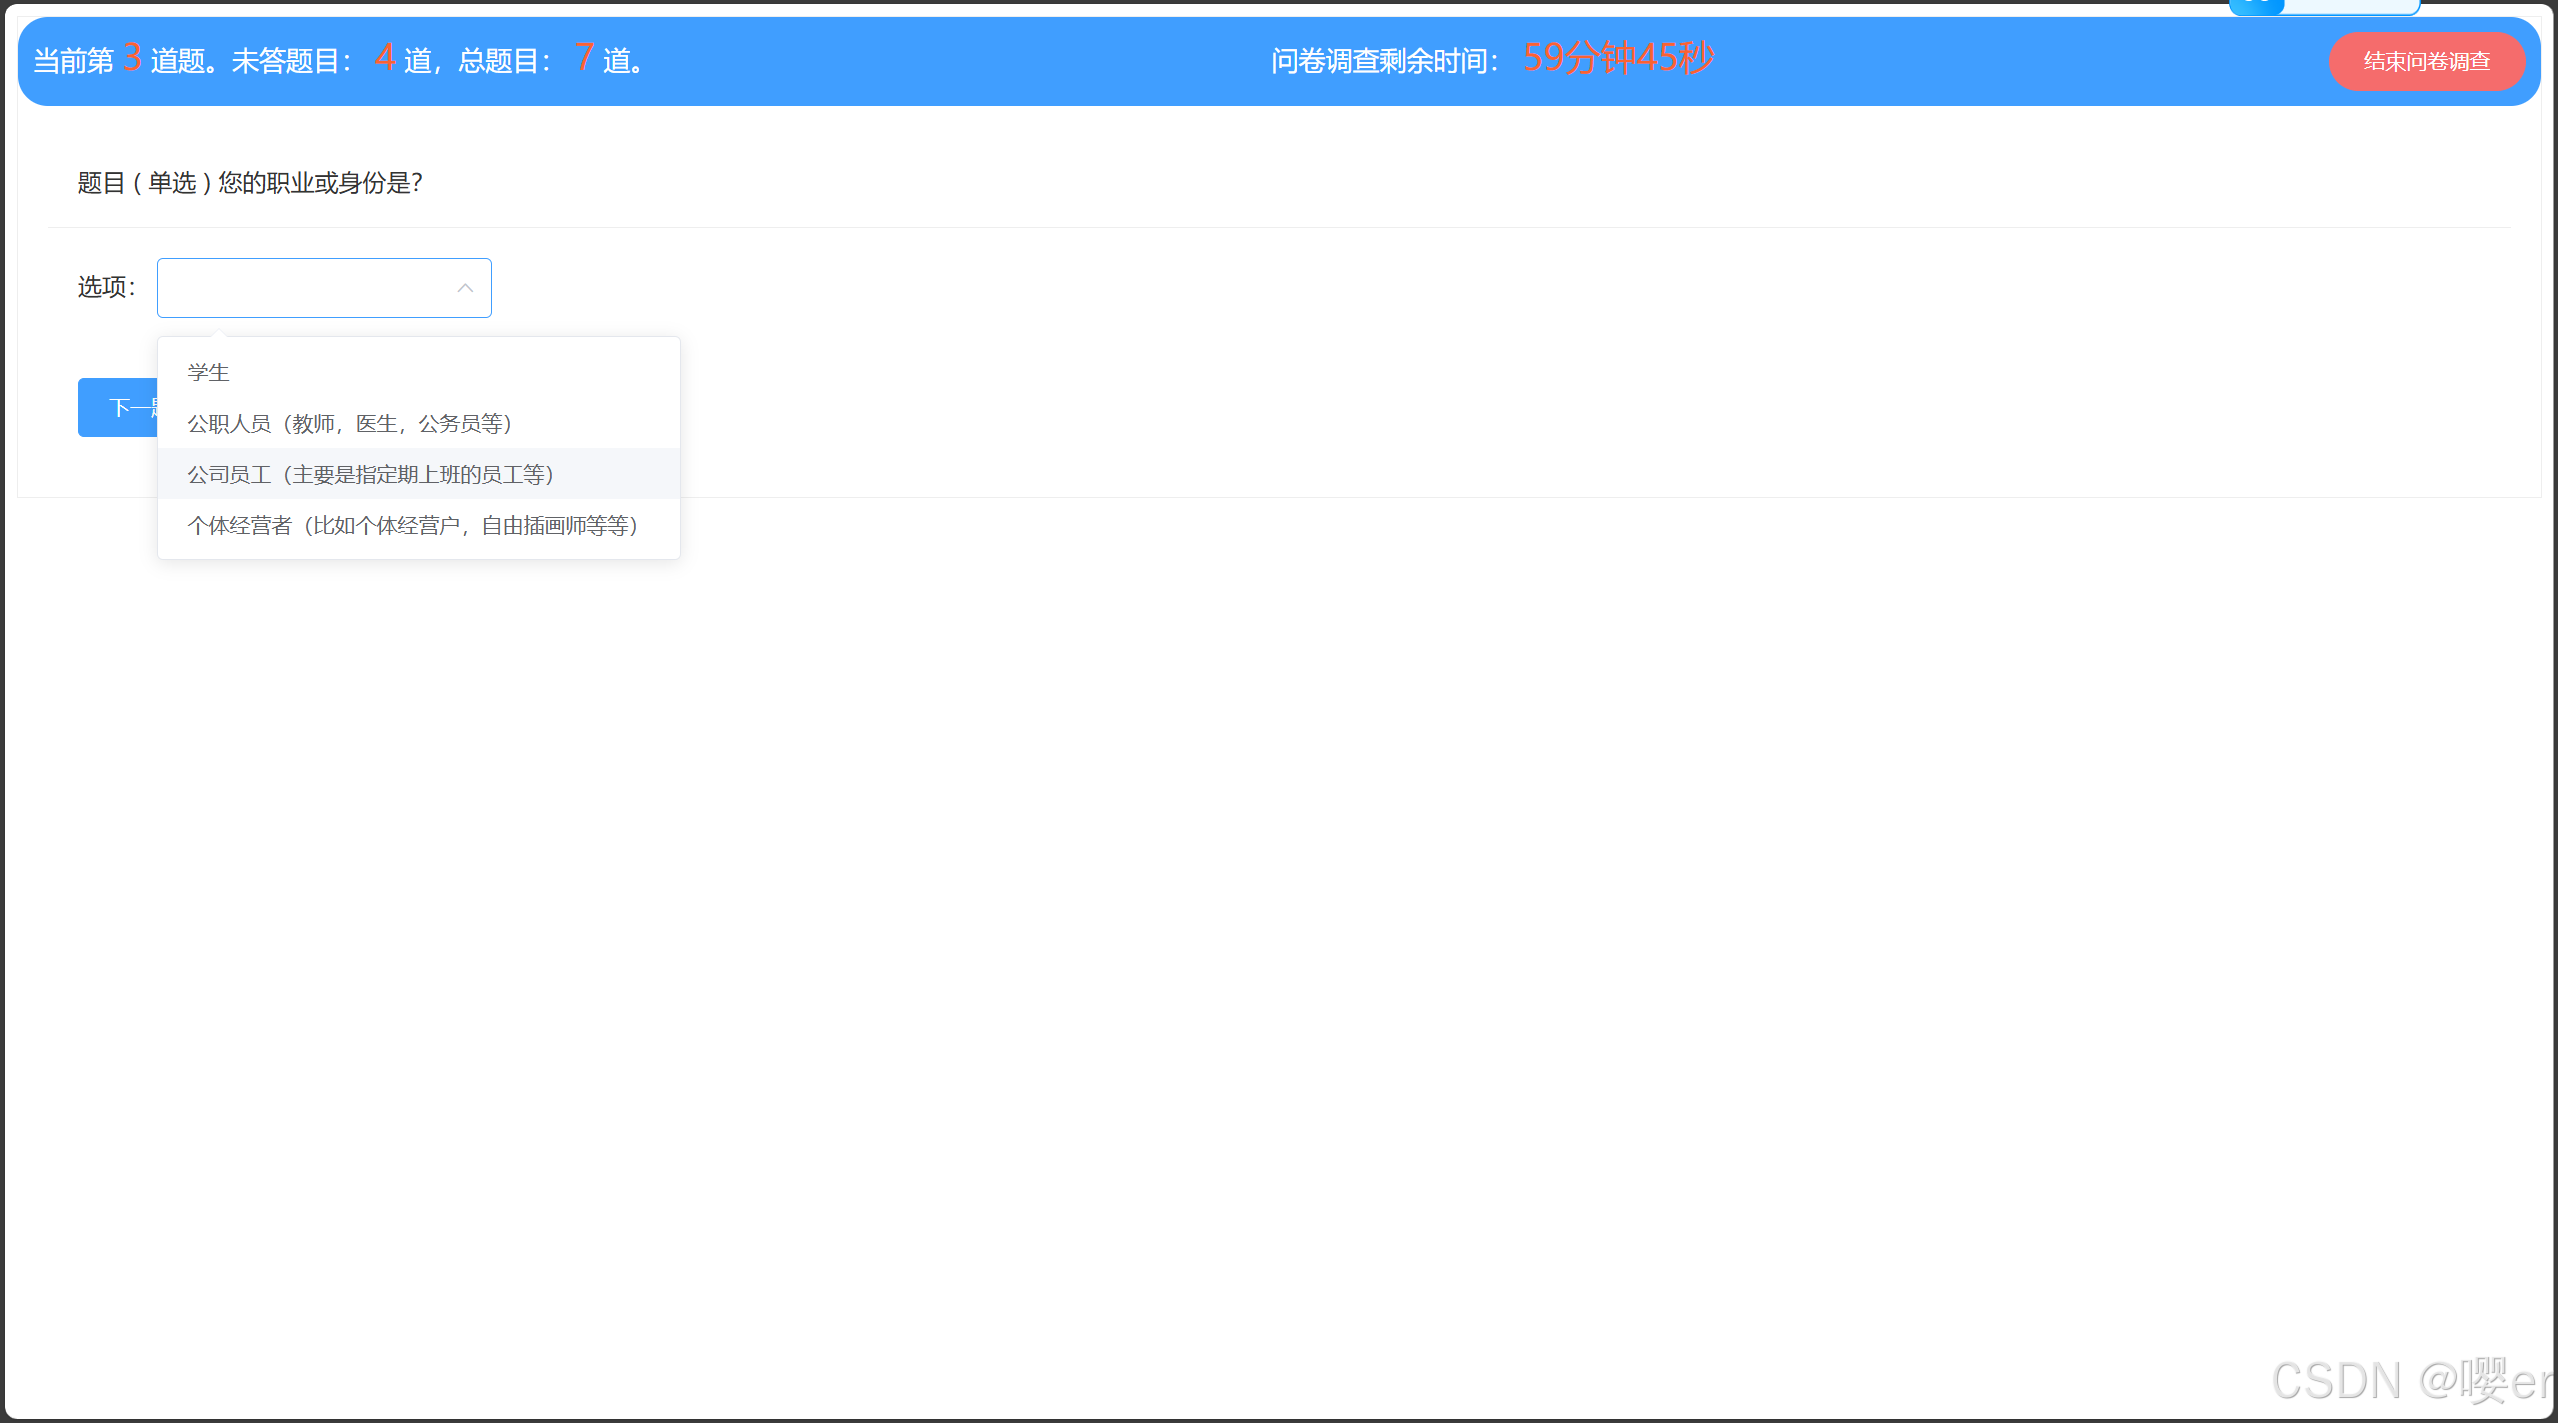The height and width of the screenshot is (1423, 2558).
Task: Pick the highlighted 公司员工 option
Action: tap(370, 474)
